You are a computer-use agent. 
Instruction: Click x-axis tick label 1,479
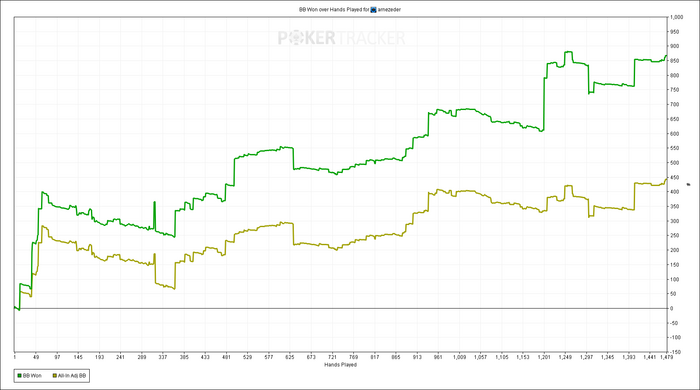[x=666, y=357]
